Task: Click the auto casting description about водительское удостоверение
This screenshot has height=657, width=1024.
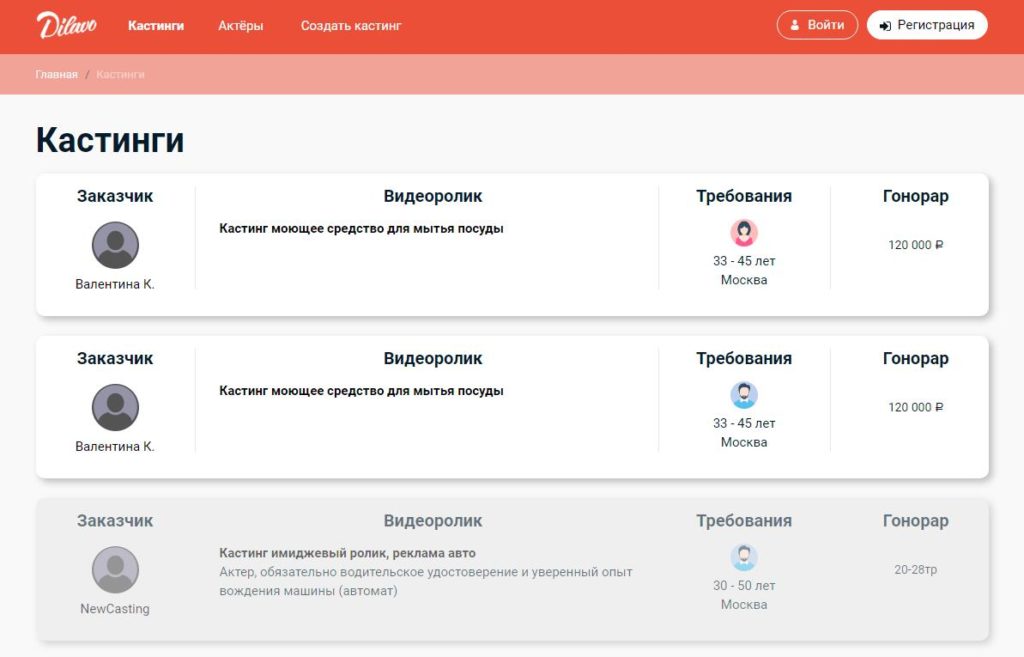Action: (x=426, y=581)
